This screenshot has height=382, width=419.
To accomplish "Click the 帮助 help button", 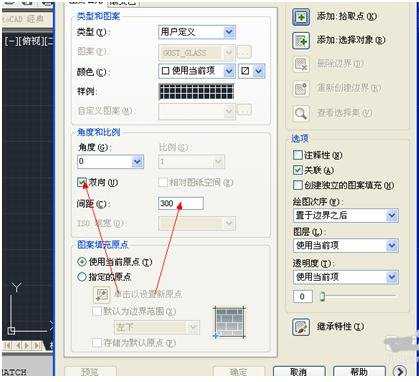I will [359, 372].
